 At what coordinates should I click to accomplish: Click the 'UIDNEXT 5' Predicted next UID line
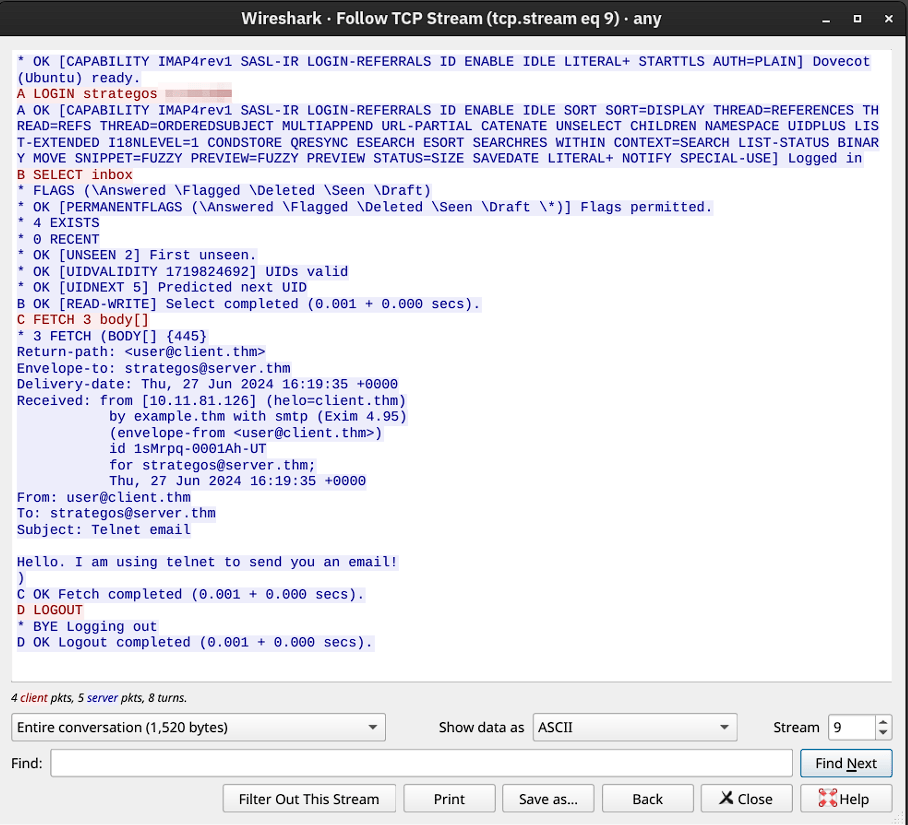pyautogui.click(x=162, y=288)
